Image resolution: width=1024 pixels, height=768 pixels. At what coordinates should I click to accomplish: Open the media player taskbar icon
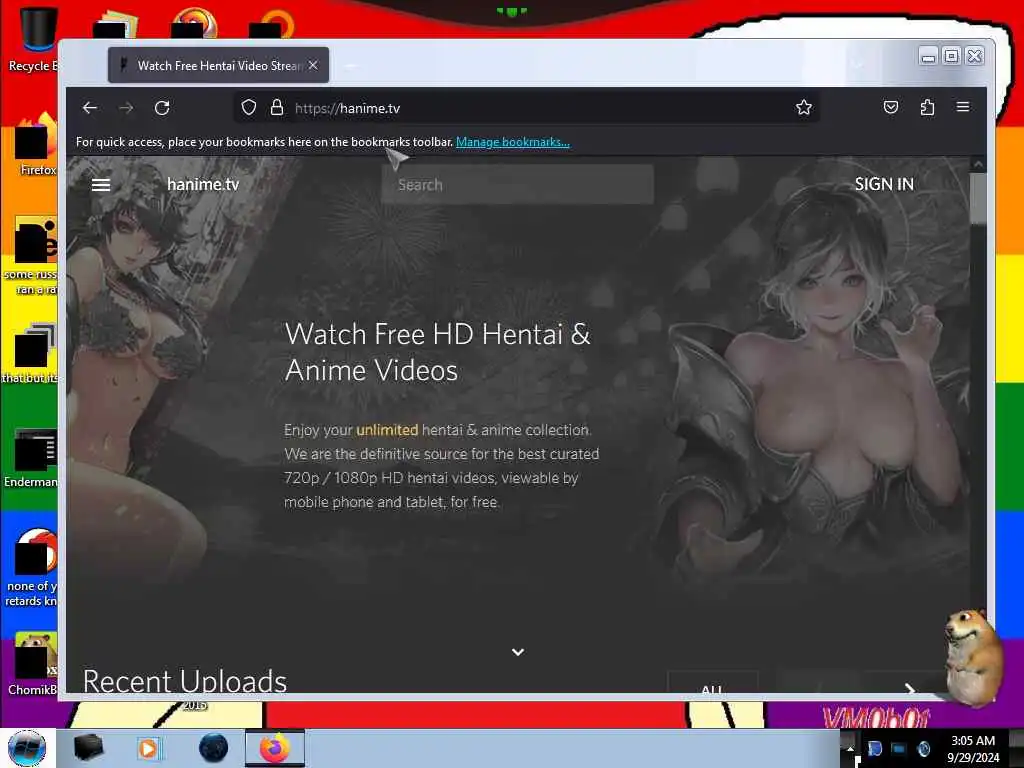coord(148,748)
